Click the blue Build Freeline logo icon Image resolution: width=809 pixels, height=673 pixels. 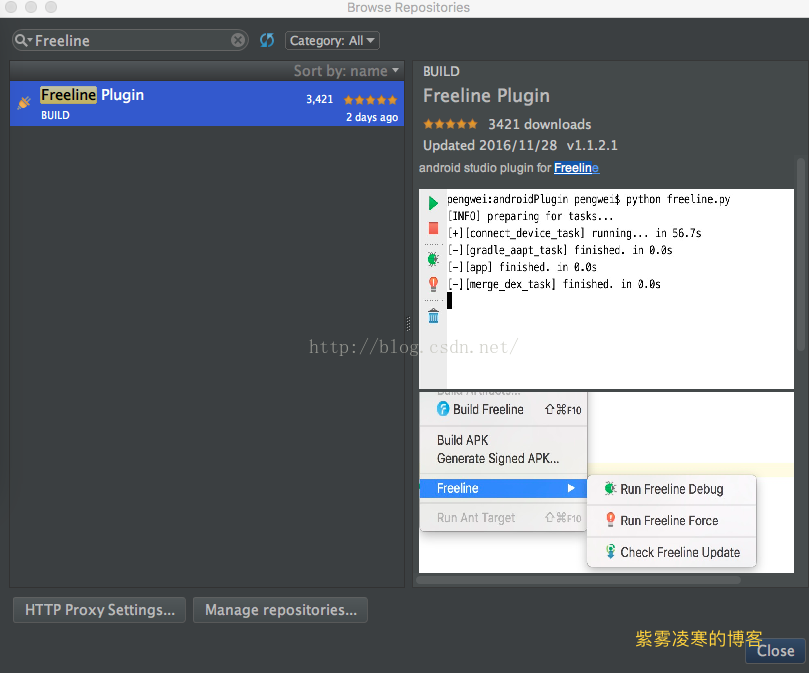tap(443, 409)
